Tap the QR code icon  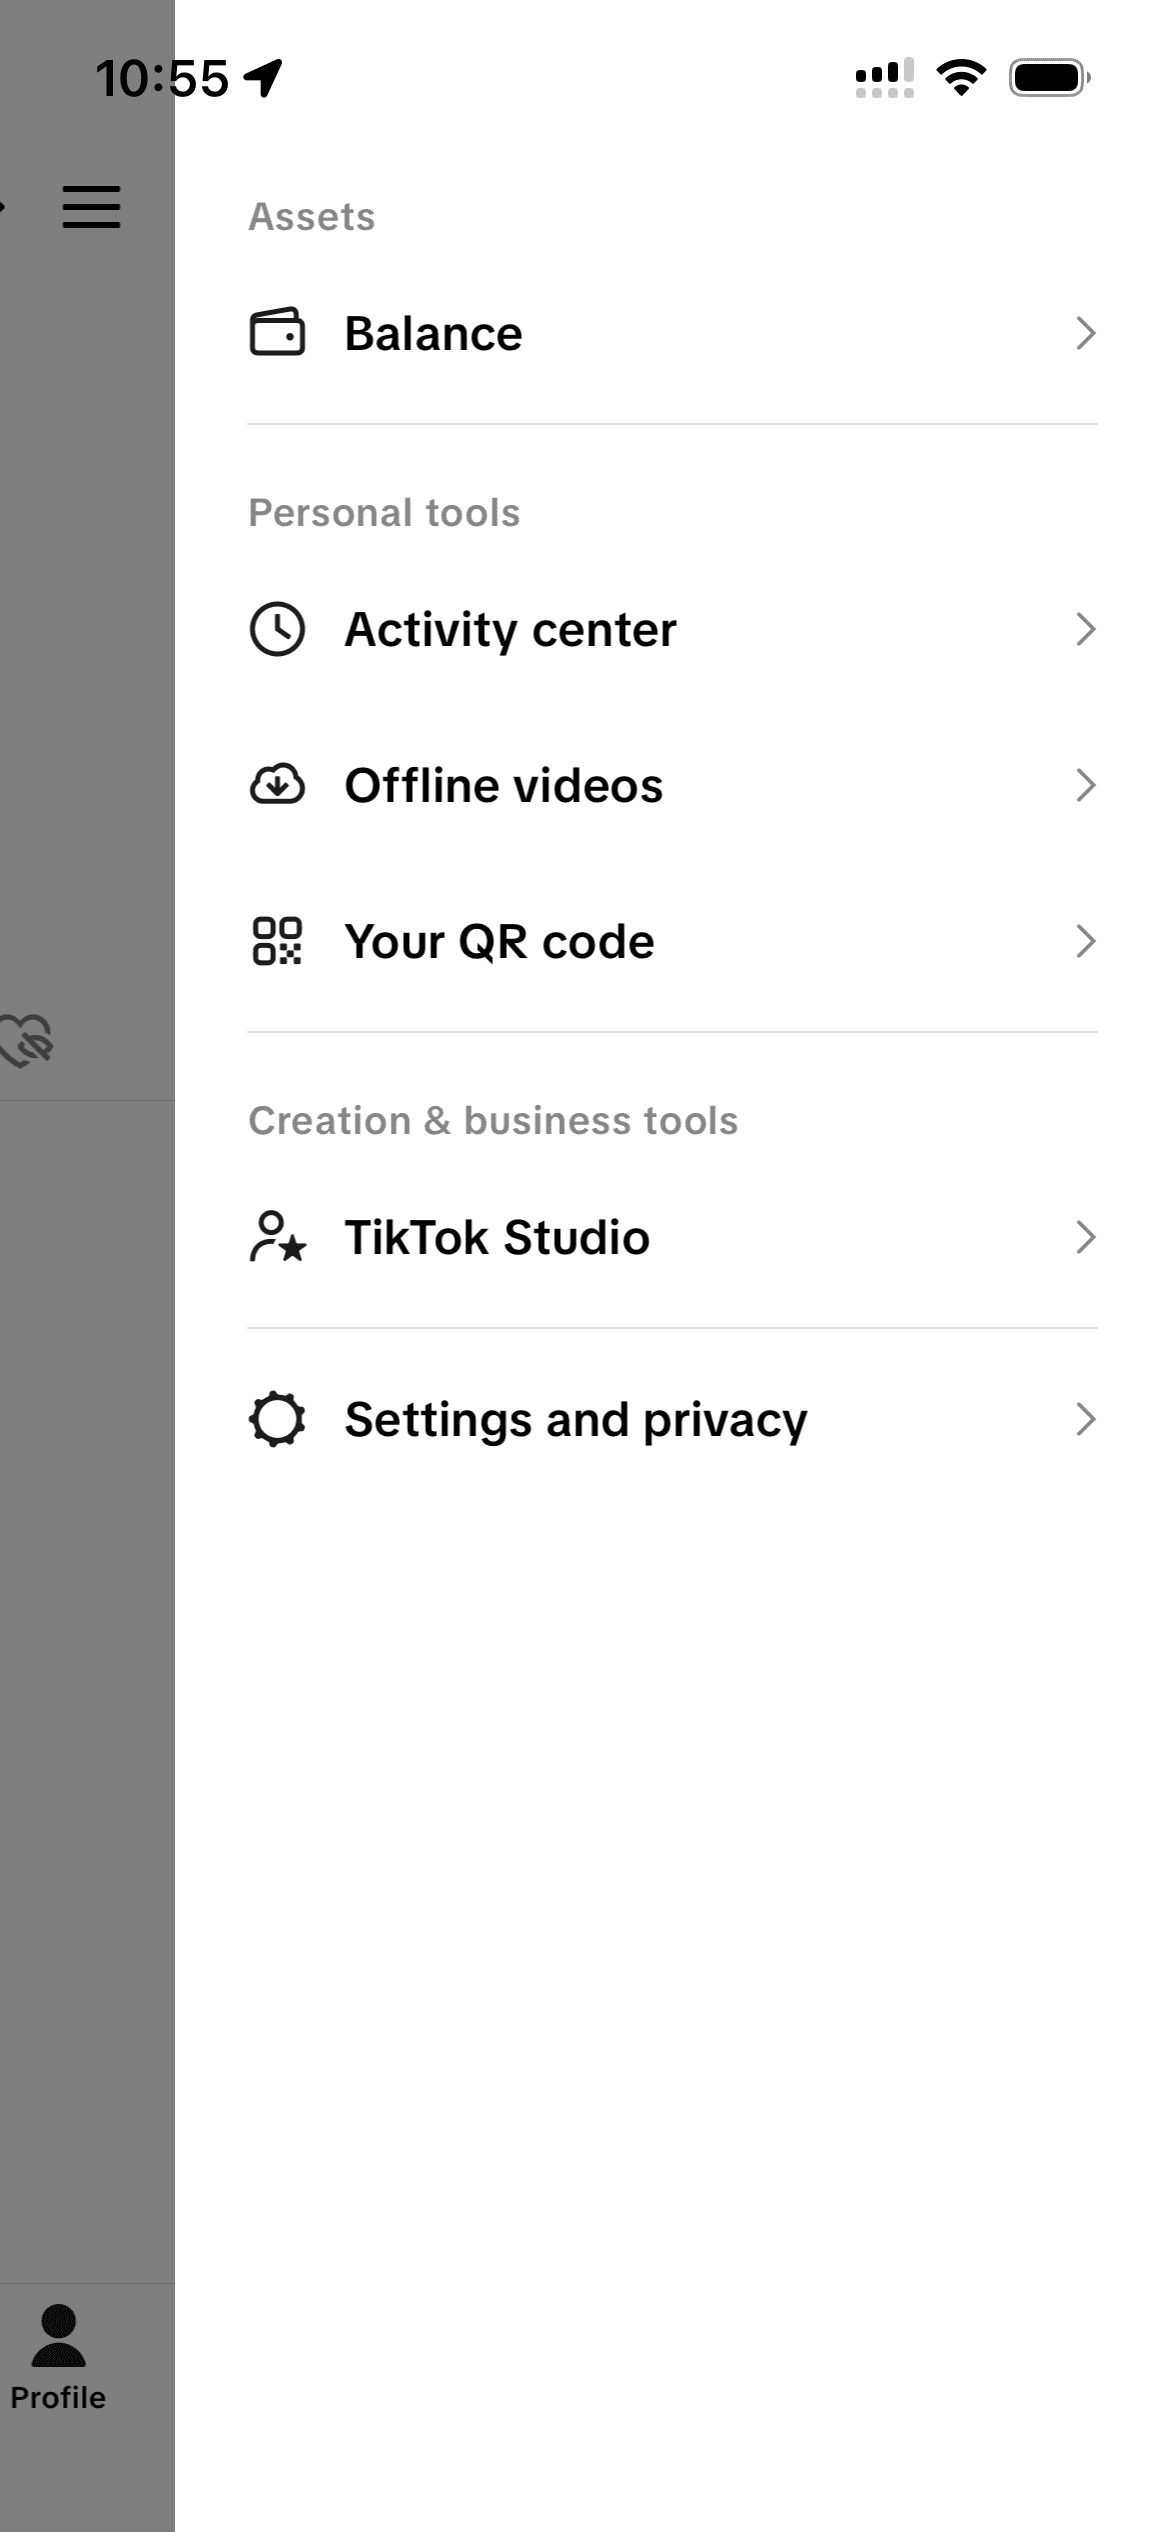tap(277, 941)
